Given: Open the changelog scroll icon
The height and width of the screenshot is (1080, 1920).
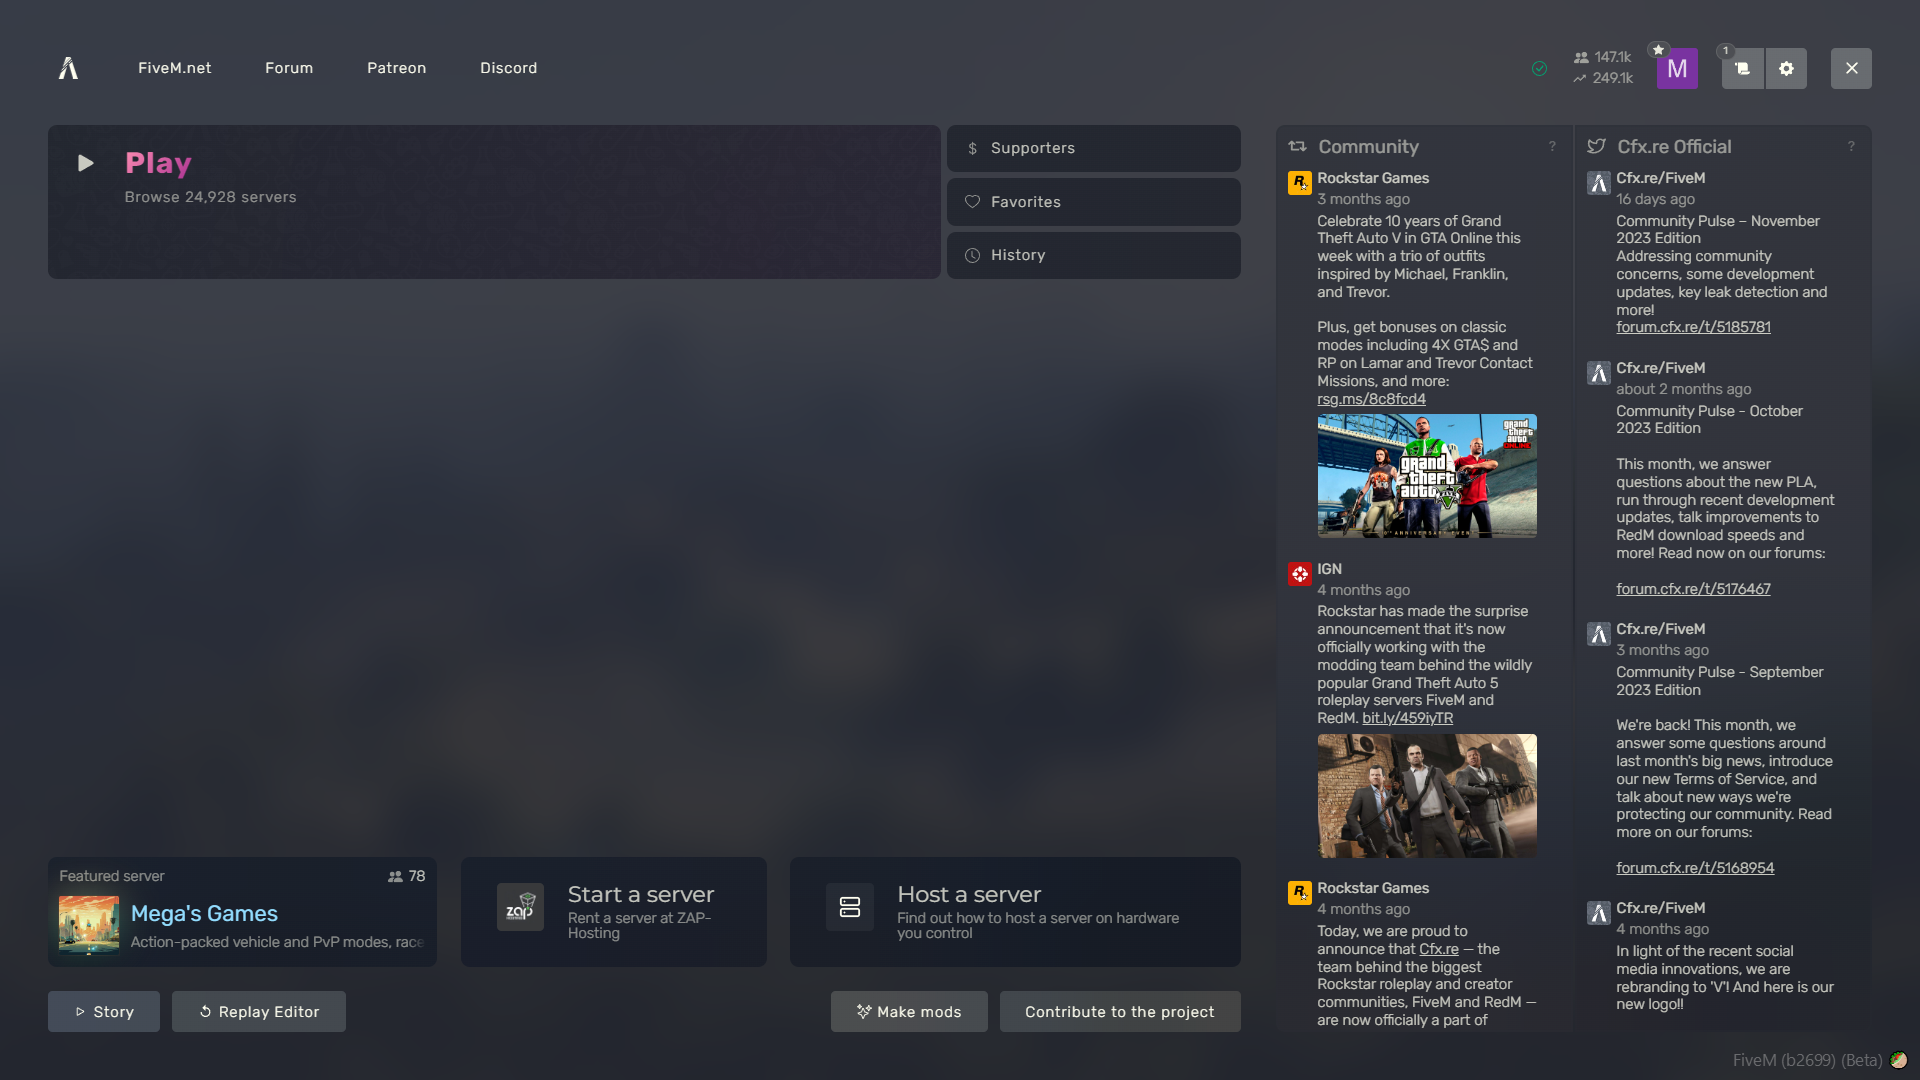Looking at the screenshot, I should coord(1742,69).
